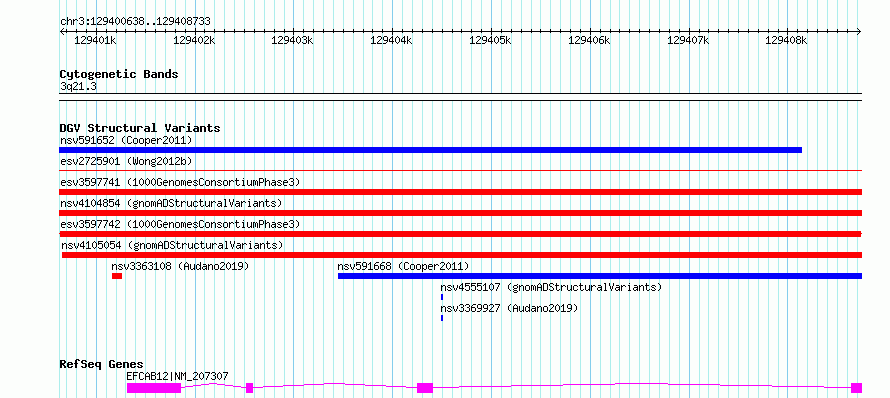Image resolution: width=890 pixels, height=398 pixels.
Task: Click the DGV Structural Variants track title
Action: [x=140, y=128]
